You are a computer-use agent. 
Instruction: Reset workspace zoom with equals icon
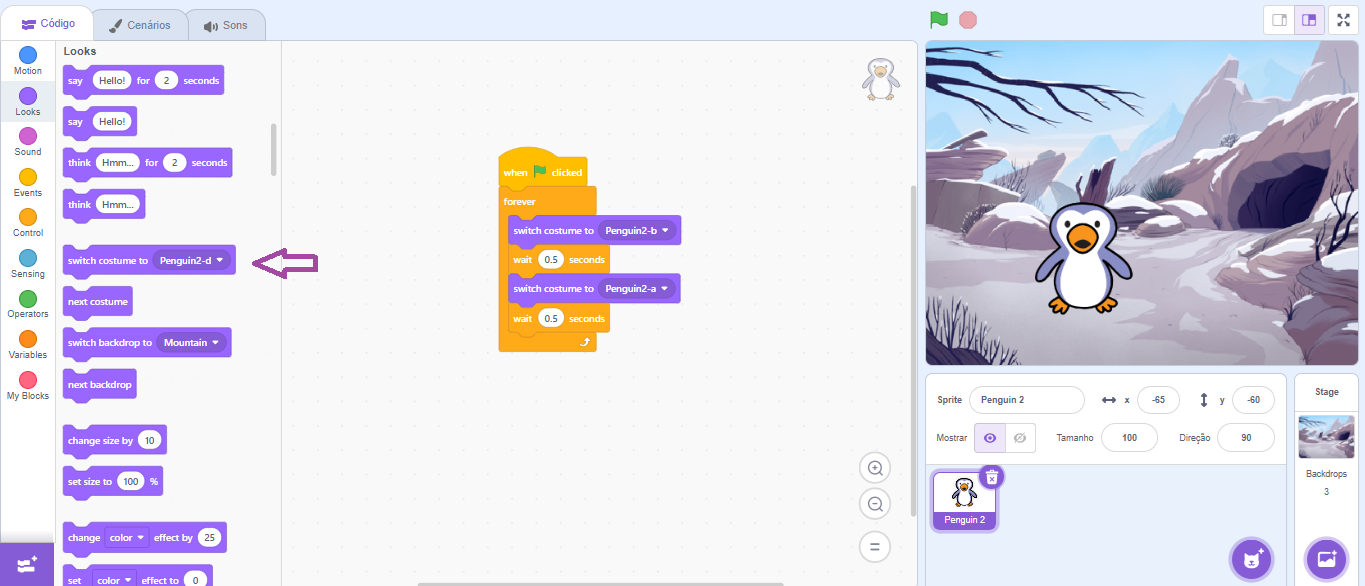point(875,546)
